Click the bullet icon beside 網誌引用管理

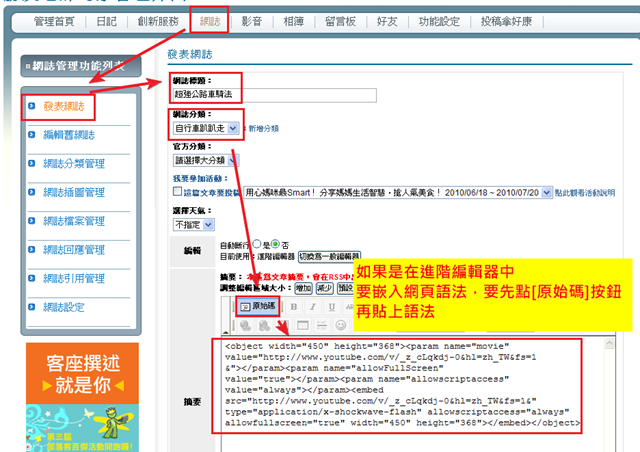pos(32,278)
